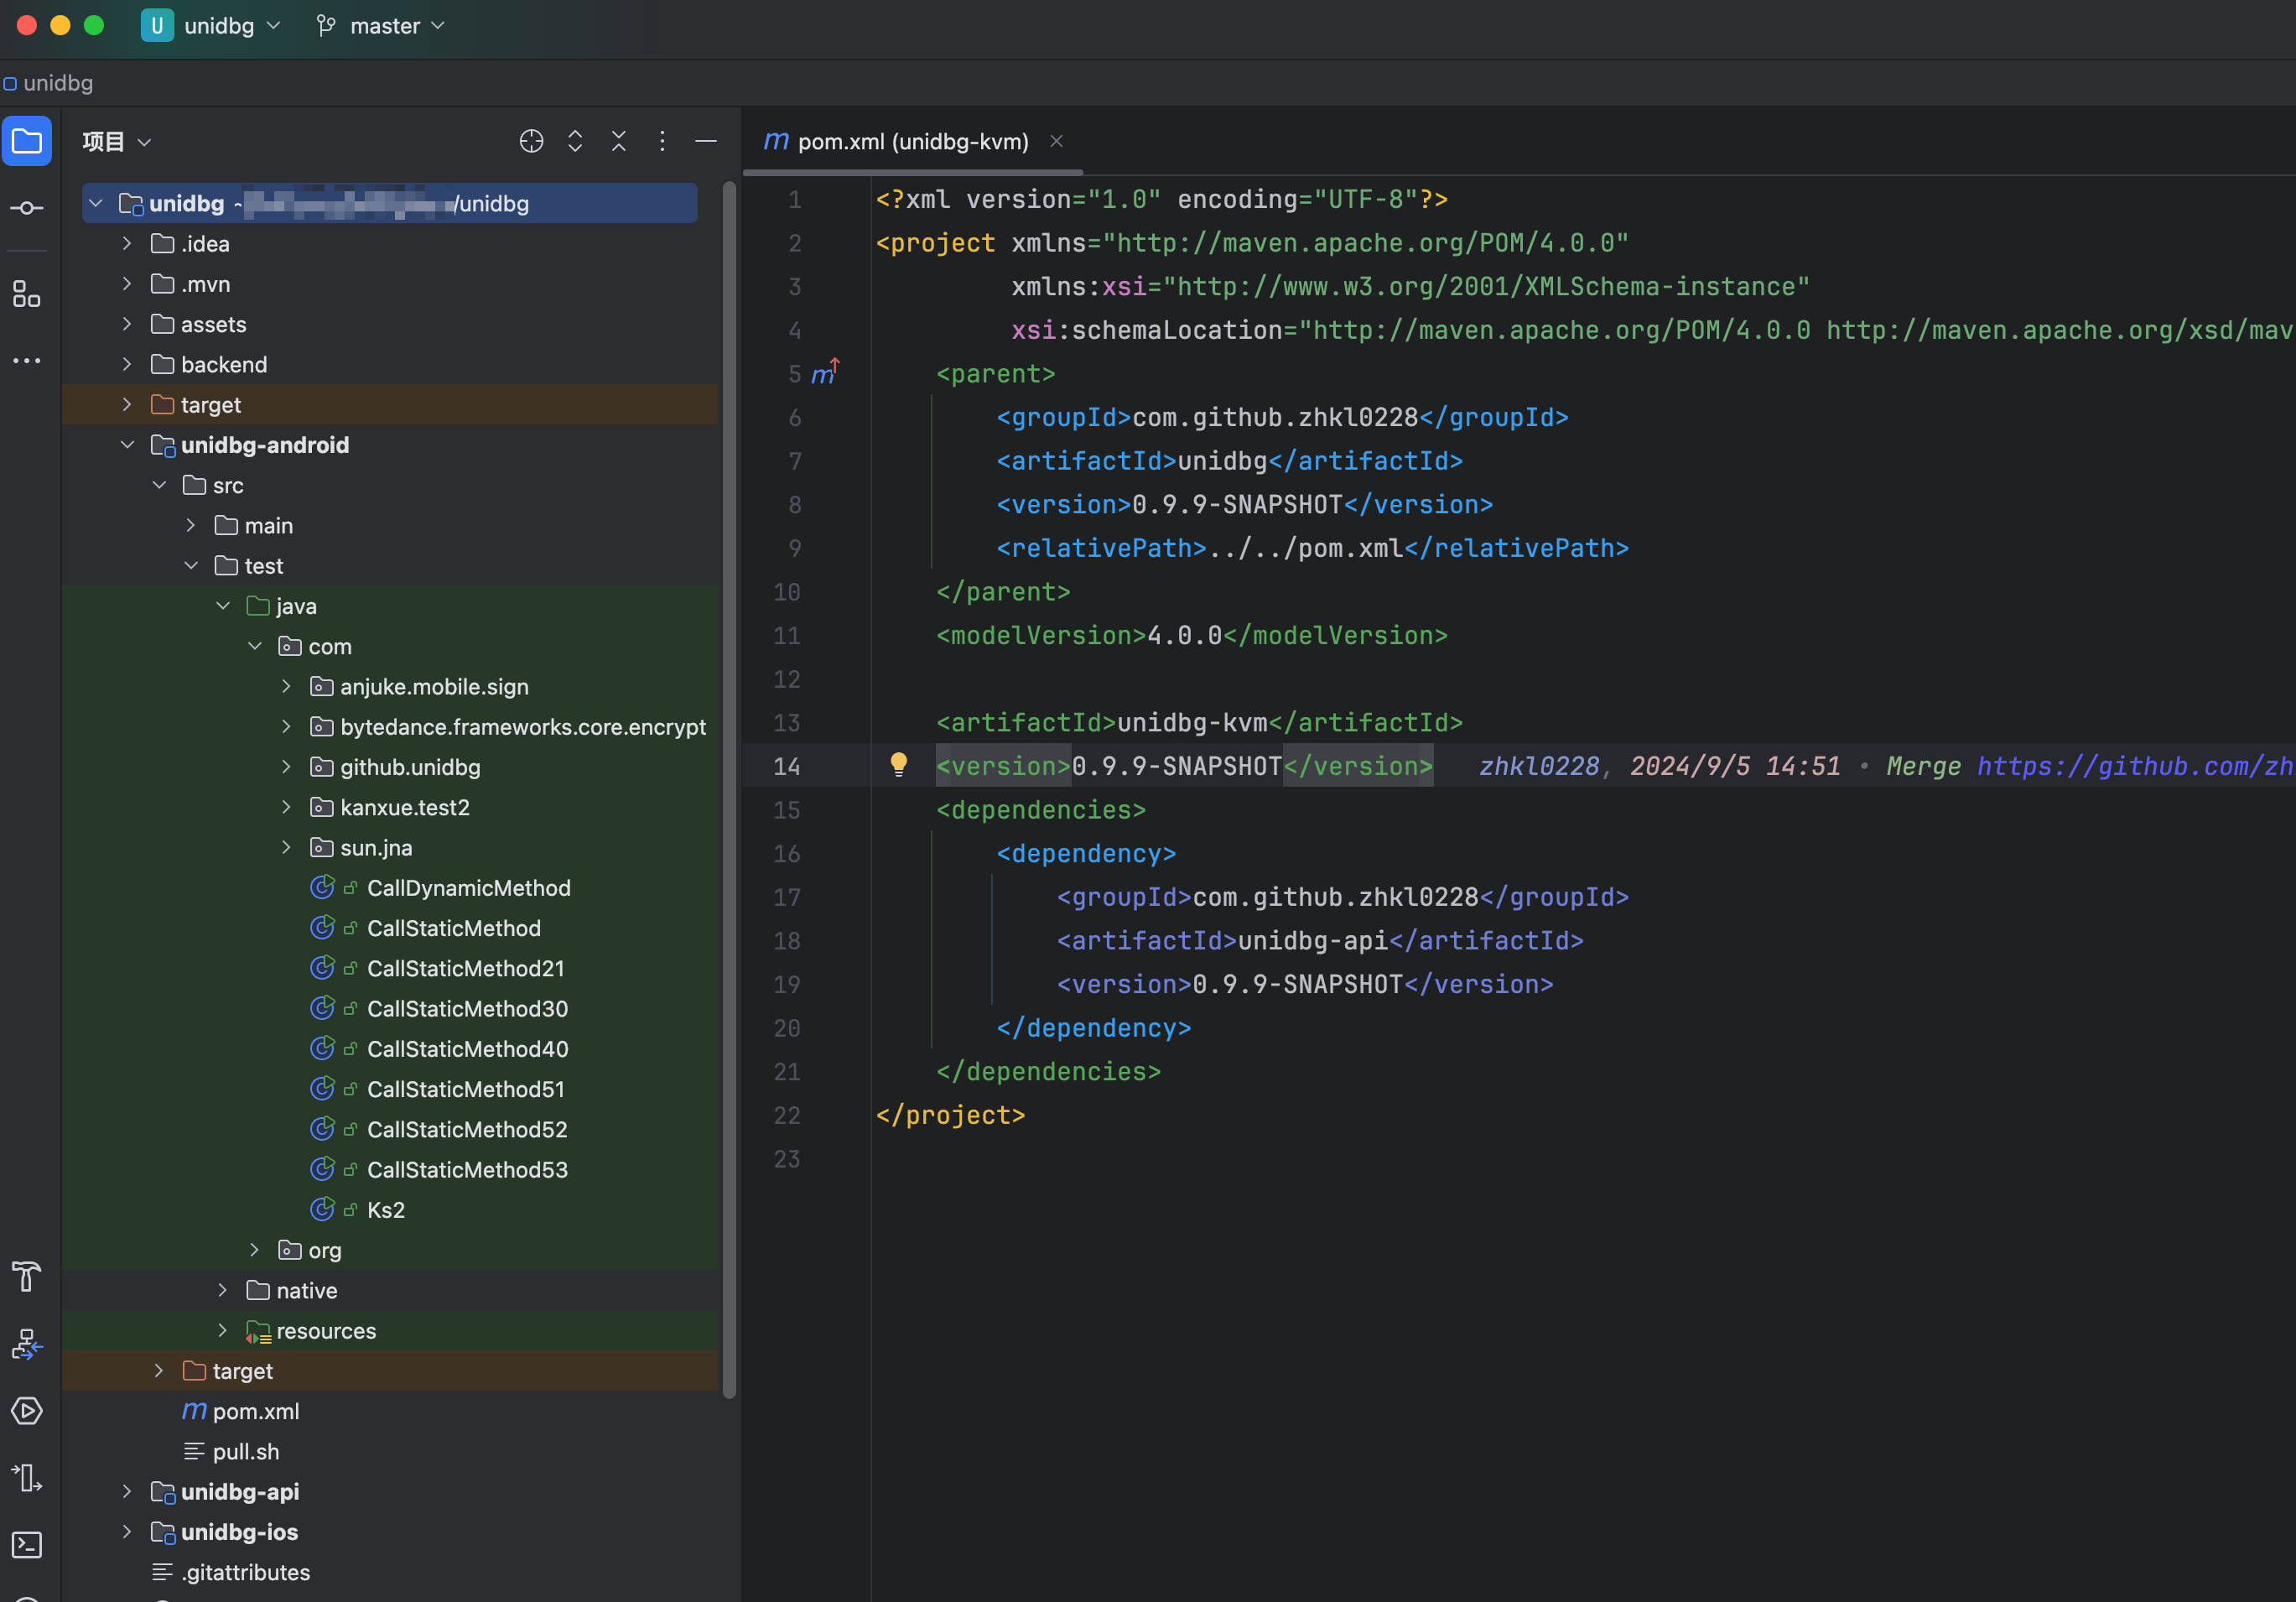Click the project tree vertical scrollbar

(729, 789)
